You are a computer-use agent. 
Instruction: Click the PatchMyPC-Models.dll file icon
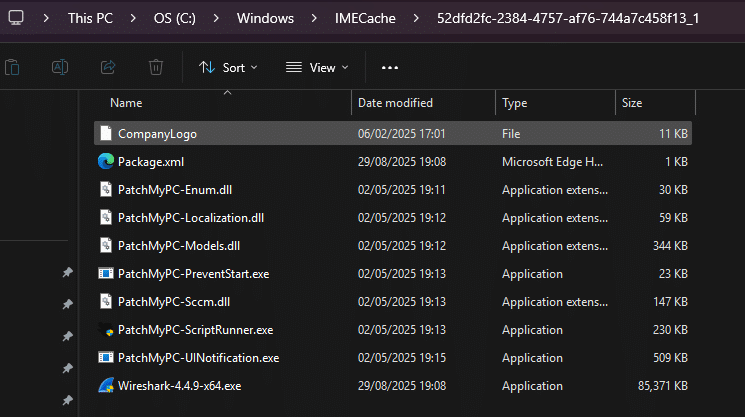106,246
